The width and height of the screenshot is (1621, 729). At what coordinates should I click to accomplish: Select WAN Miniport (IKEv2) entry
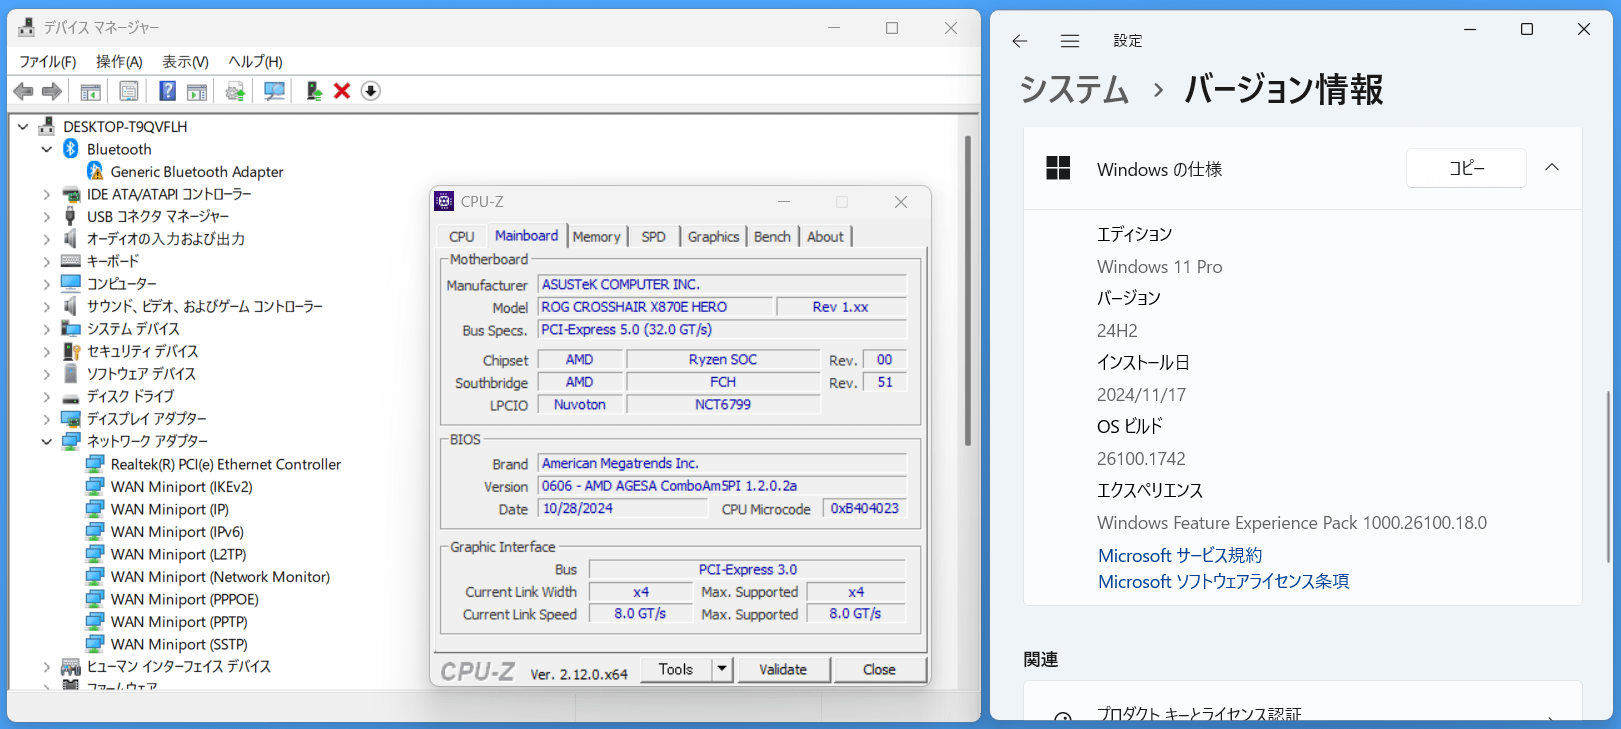click(x=182, y=487)
